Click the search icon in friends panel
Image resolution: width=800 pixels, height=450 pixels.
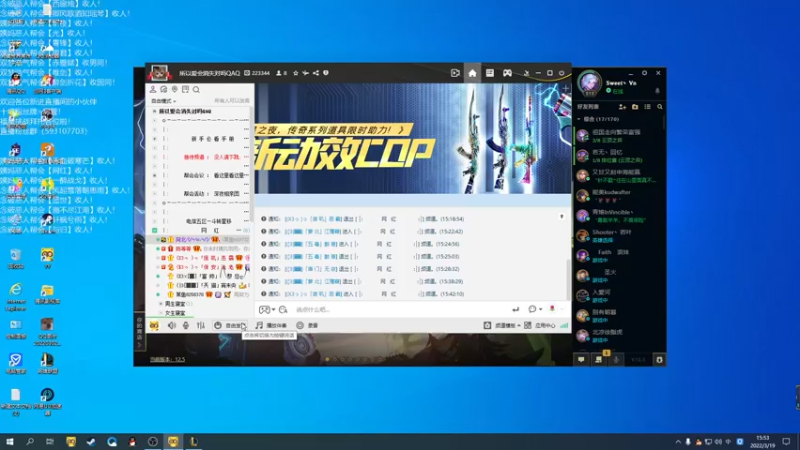(x=660, y=107)
